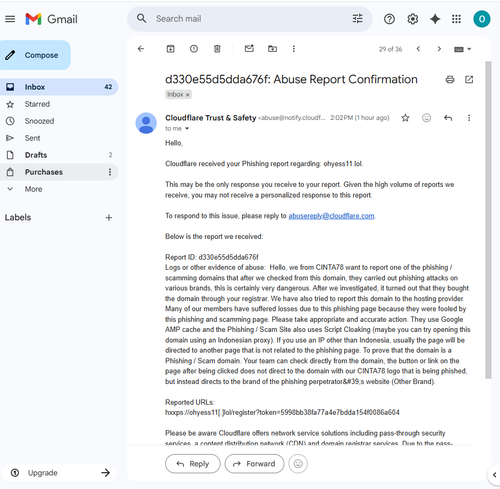The image size is (500, 489).
Task: Click the bottom Reply button
Action: coord(193,464)
